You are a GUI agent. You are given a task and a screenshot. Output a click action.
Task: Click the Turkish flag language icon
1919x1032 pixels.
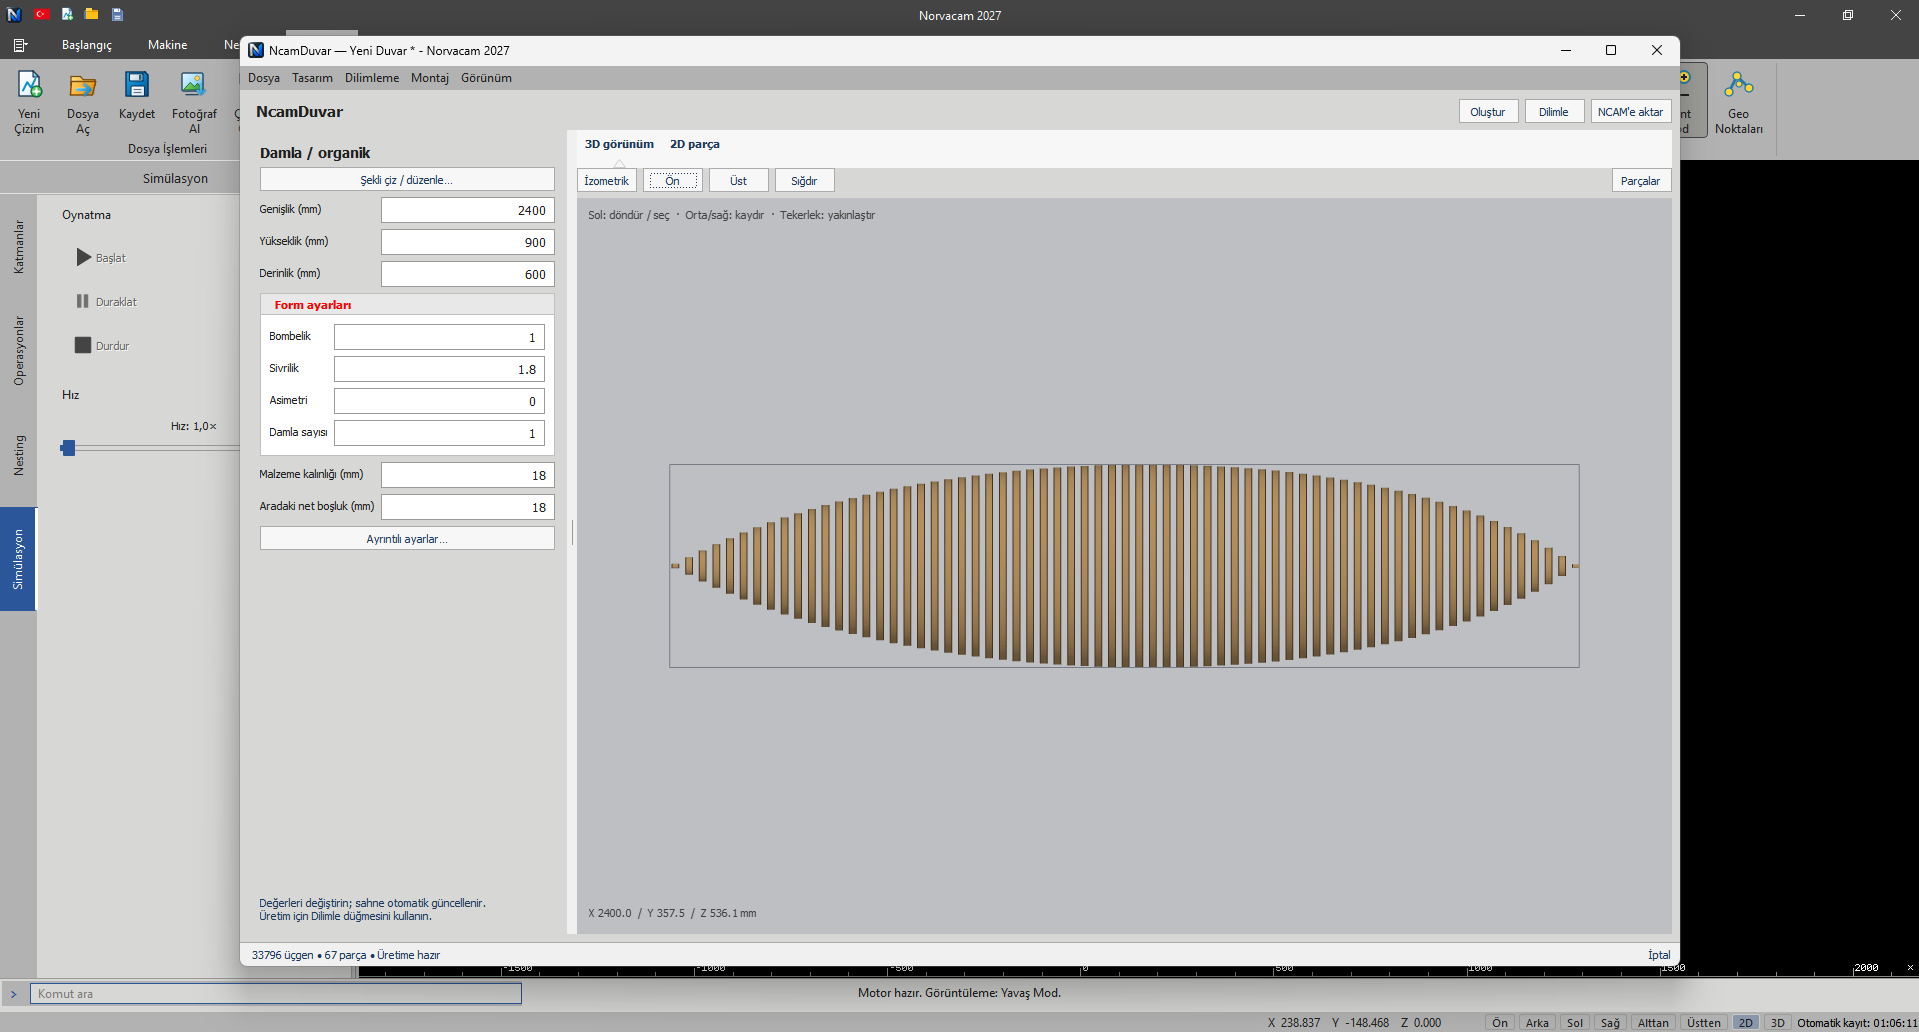click(x=41, y=14)
